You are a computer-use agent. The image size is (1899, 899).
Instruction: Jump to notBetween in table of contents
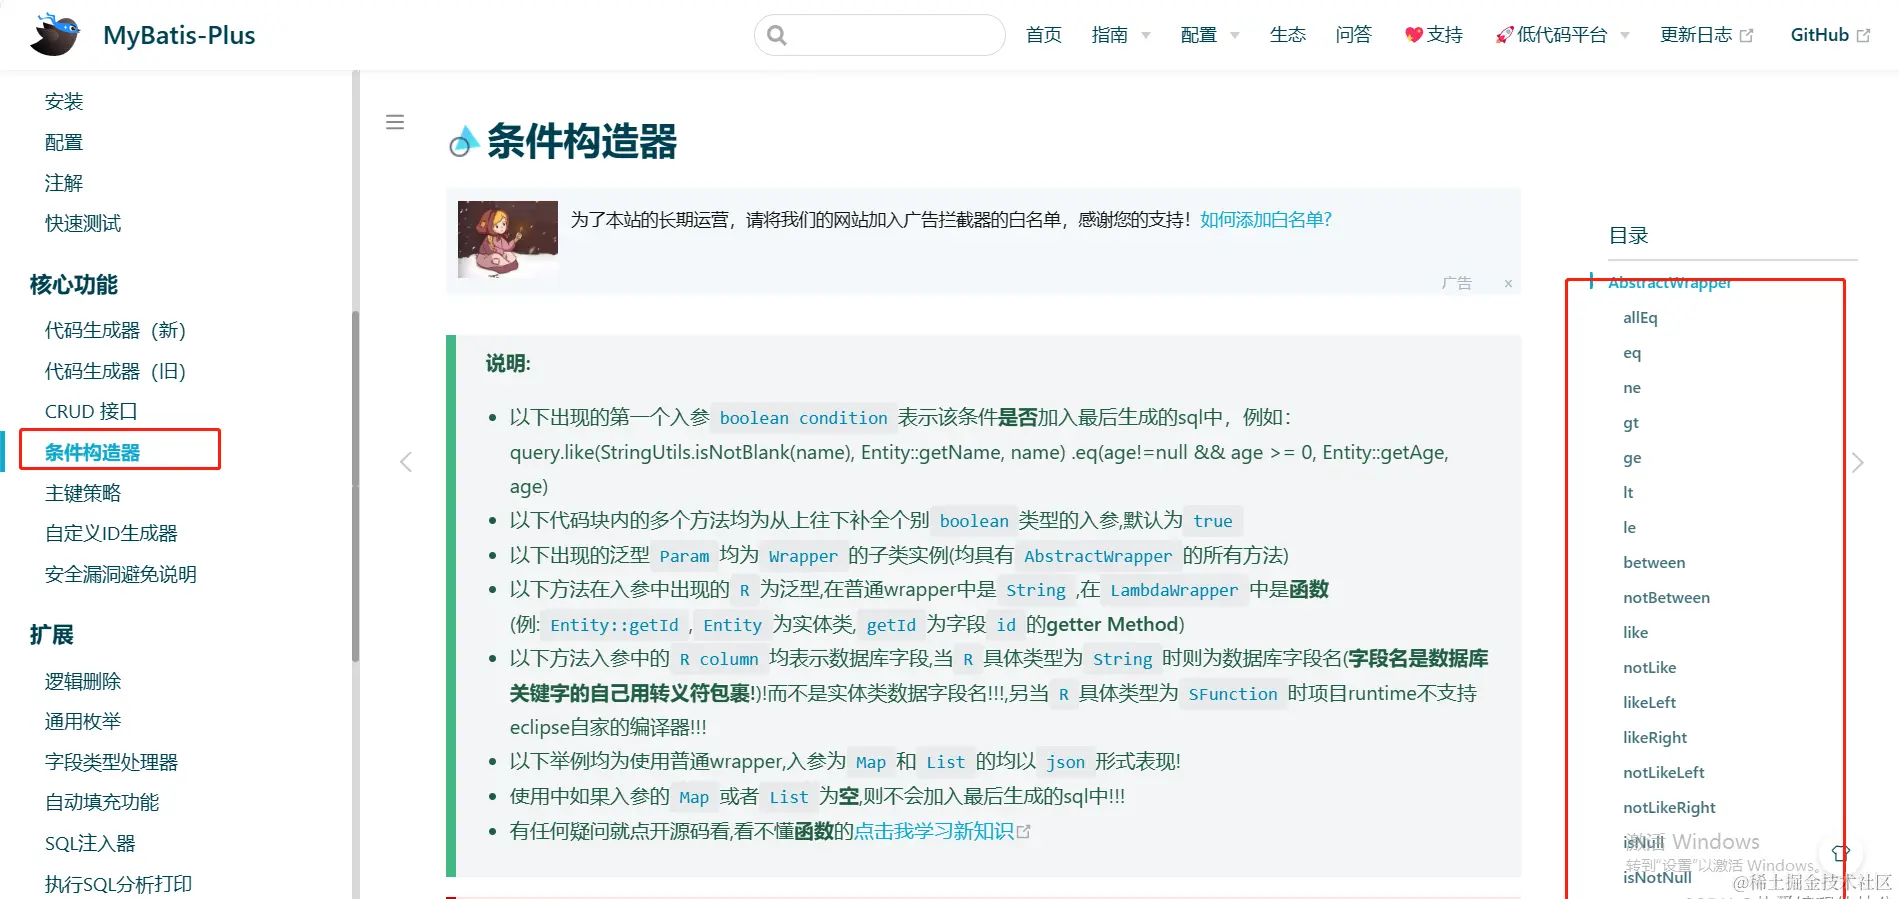[x=1666, y=598]
